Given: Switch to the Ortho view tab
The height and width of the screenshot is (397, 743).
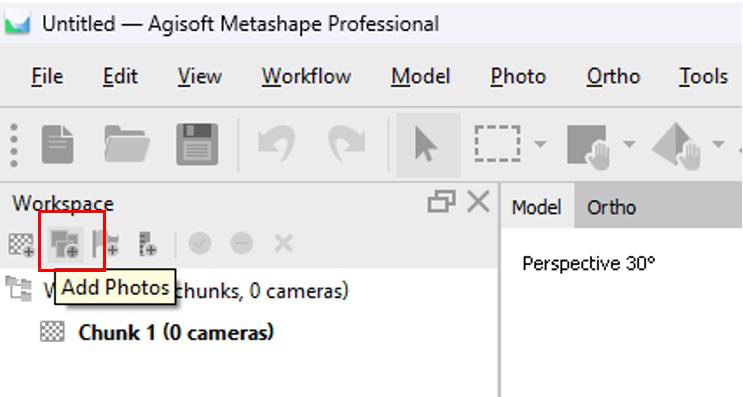Looking at the screenshot, I should [611, 207].
